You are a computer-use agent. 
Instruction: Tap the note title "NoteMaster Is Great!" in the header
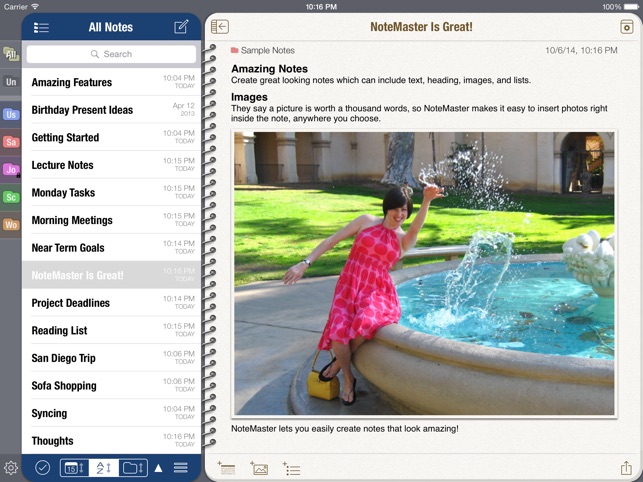pyautogui.click(x=421, y=27)
